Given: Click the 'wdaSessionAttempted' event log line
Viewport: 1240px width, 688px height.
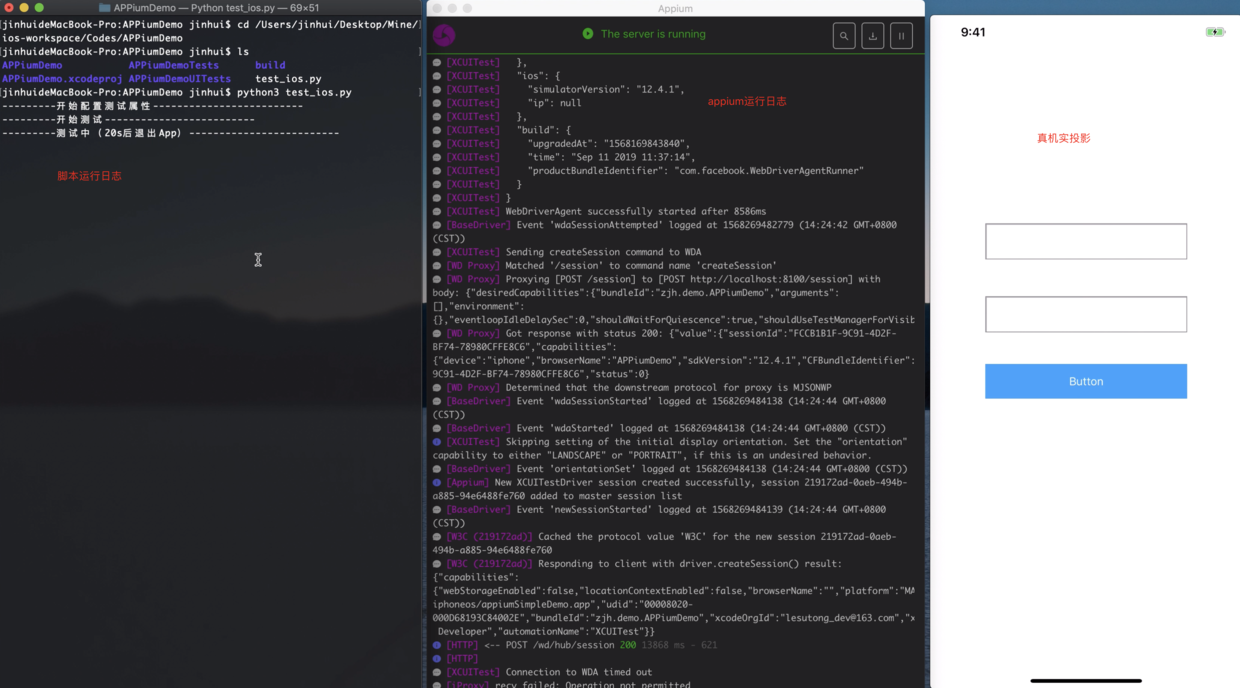Looking at the screenshot, I should click(x=664, y=232).
